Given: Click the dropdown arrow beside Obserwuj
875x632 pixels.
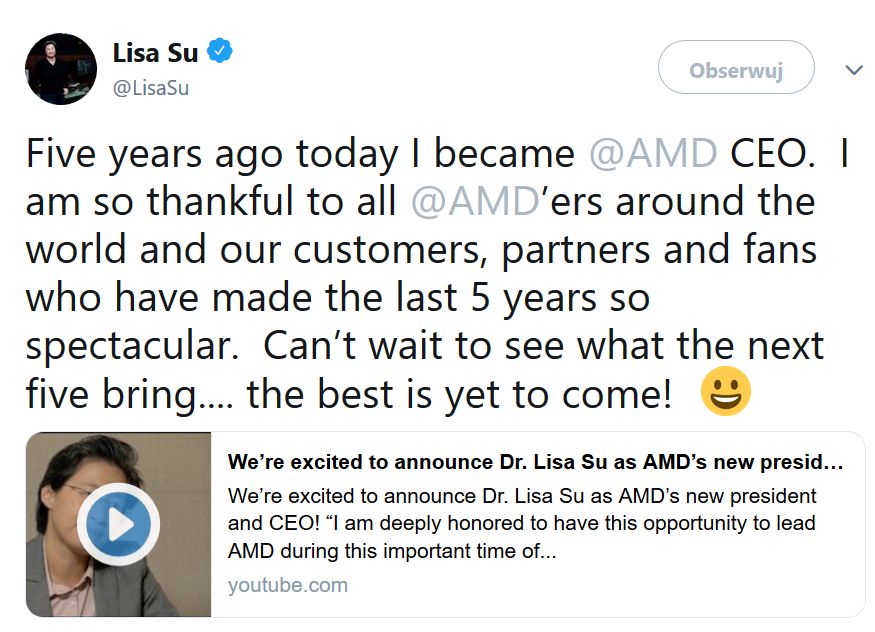Looking at the screenshot, I should point(853,70).
